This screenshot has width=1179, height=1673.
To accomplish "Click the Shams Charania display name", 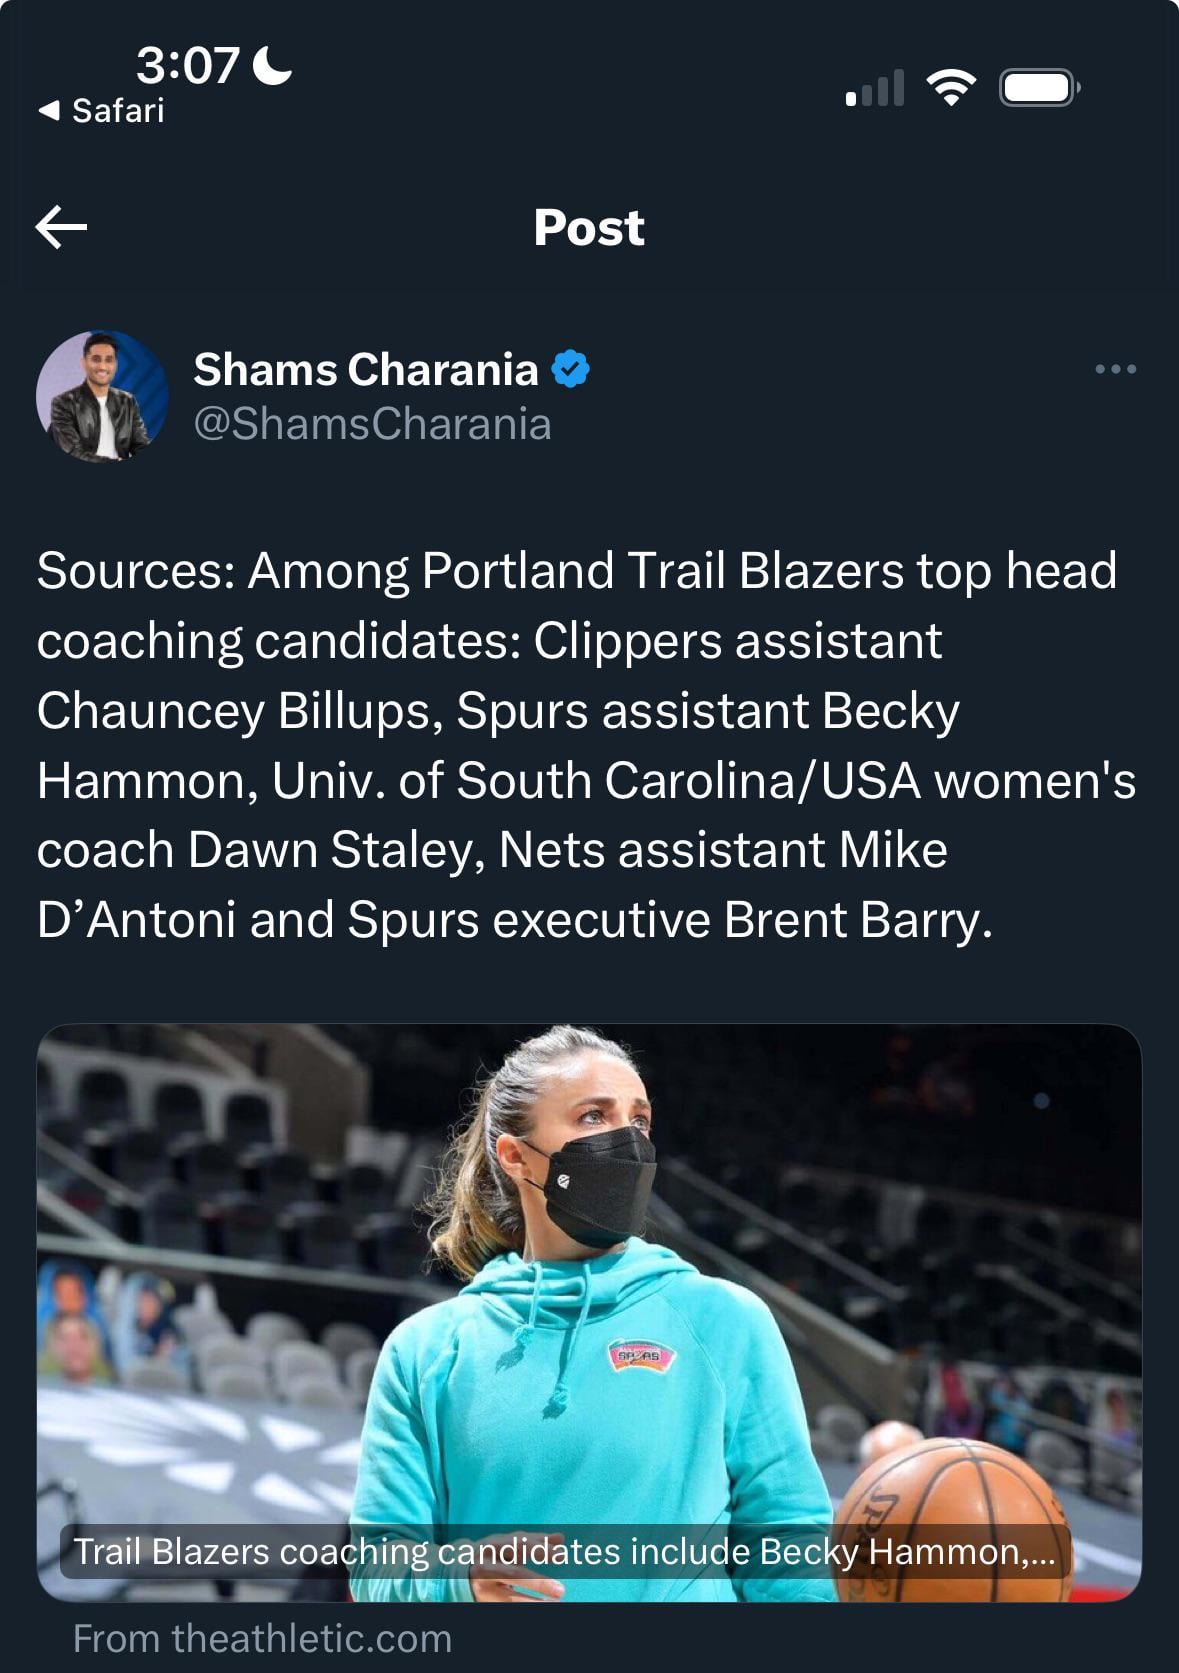I will pyautogui.click(x=365, y=369).
